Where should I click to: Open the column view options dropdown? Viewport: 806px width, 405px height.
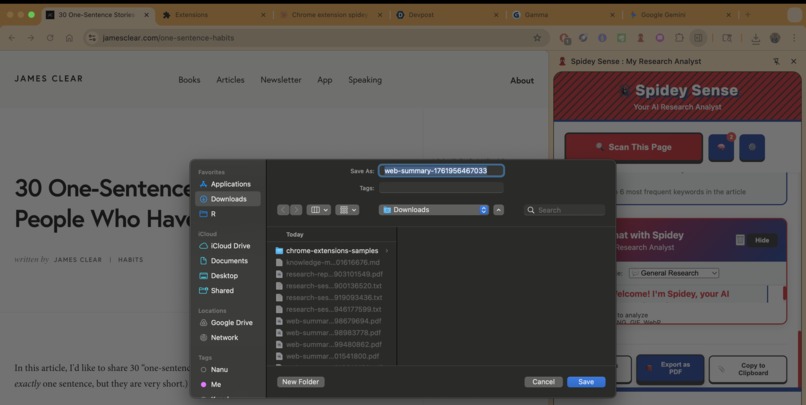[x=319, y=210]
